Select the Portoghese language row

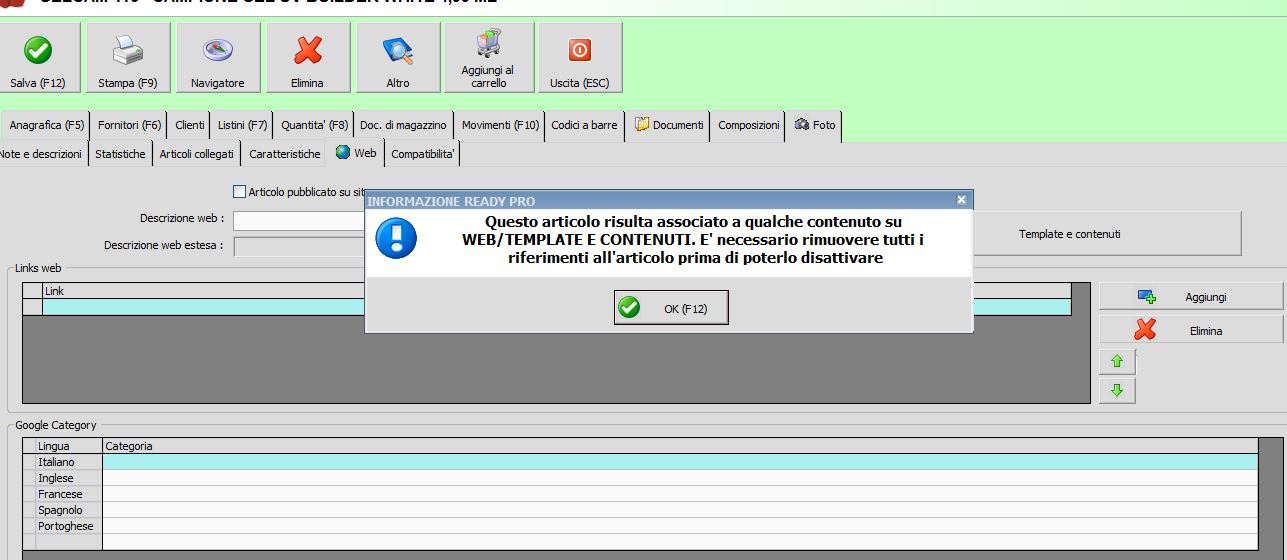(x=640, y=526)
